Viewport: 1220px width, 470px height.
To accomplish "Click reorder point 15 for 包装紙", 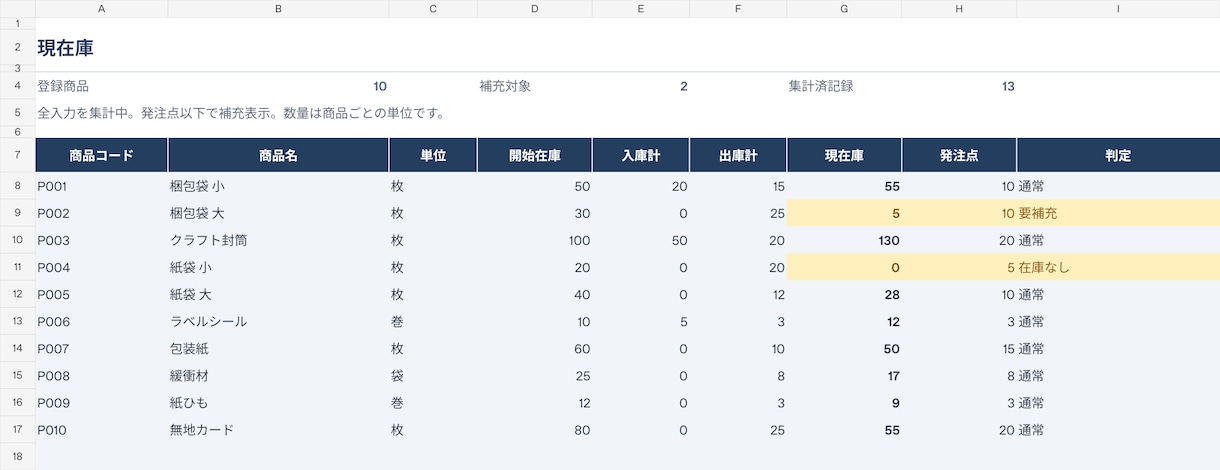I will pyautogui.click(x=1007, y=348).
